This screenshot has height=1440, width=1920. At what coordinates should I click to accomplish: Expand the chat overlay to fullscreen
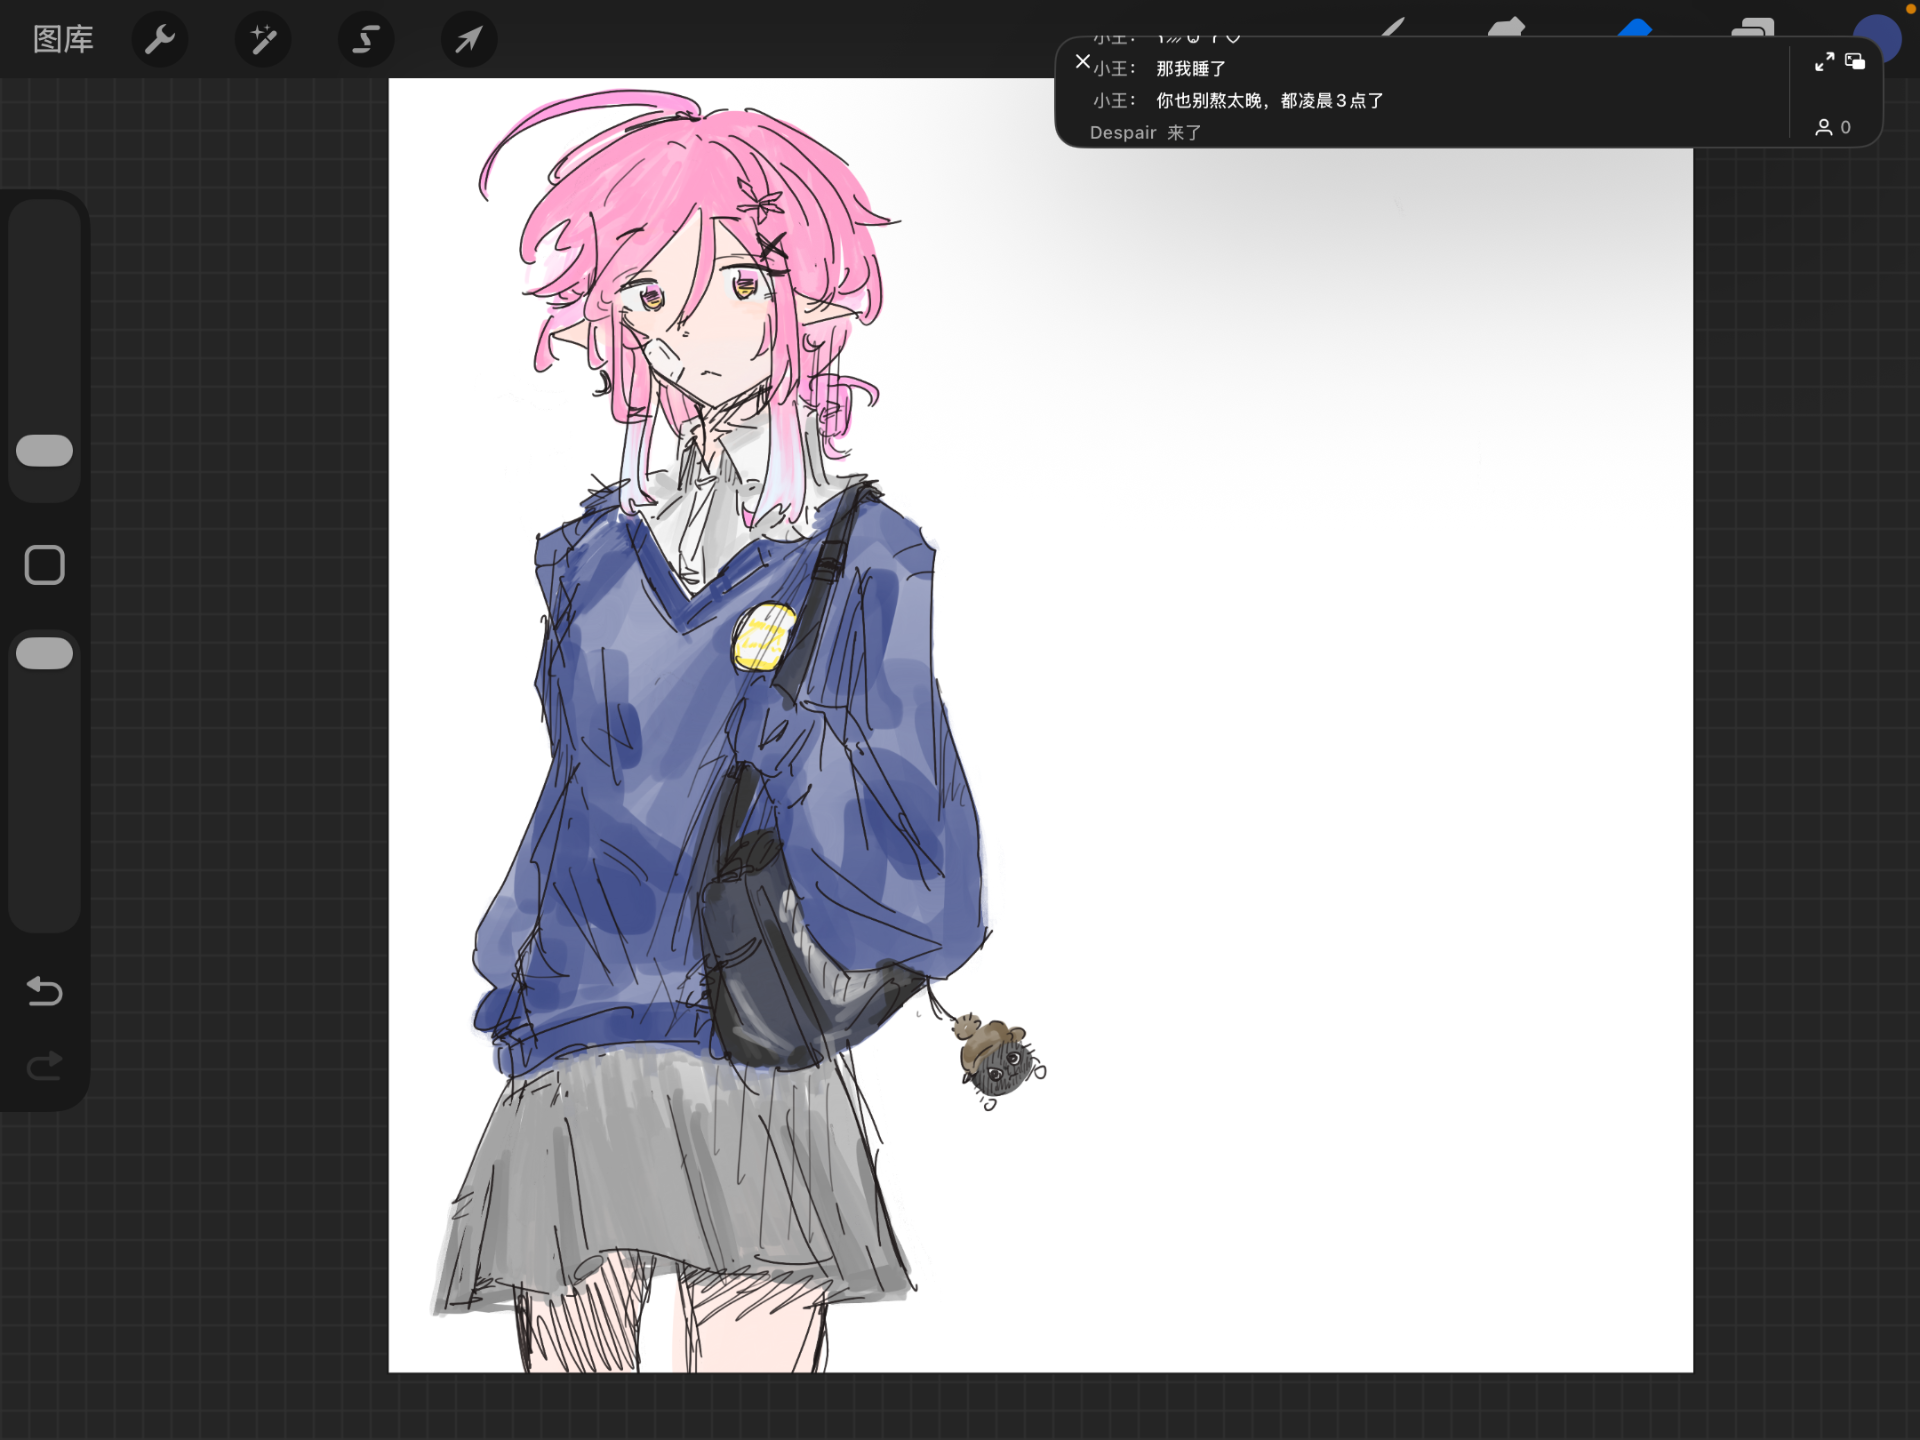(1824, 62)
